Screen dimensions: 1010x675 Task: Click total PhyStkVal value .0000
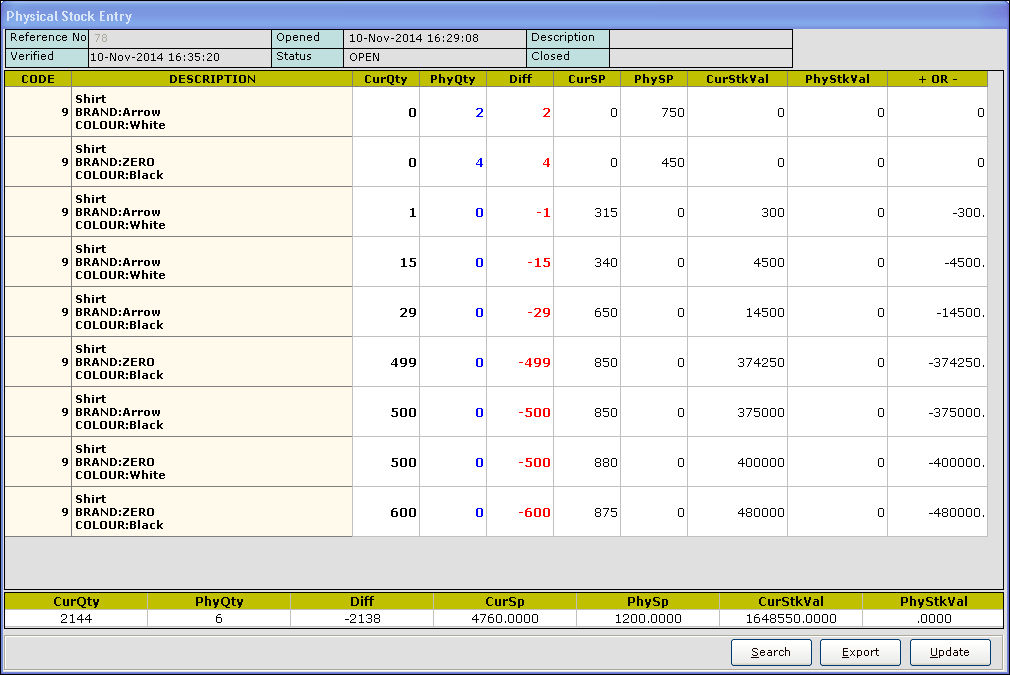pyautogui.click(x=933, y=619)
